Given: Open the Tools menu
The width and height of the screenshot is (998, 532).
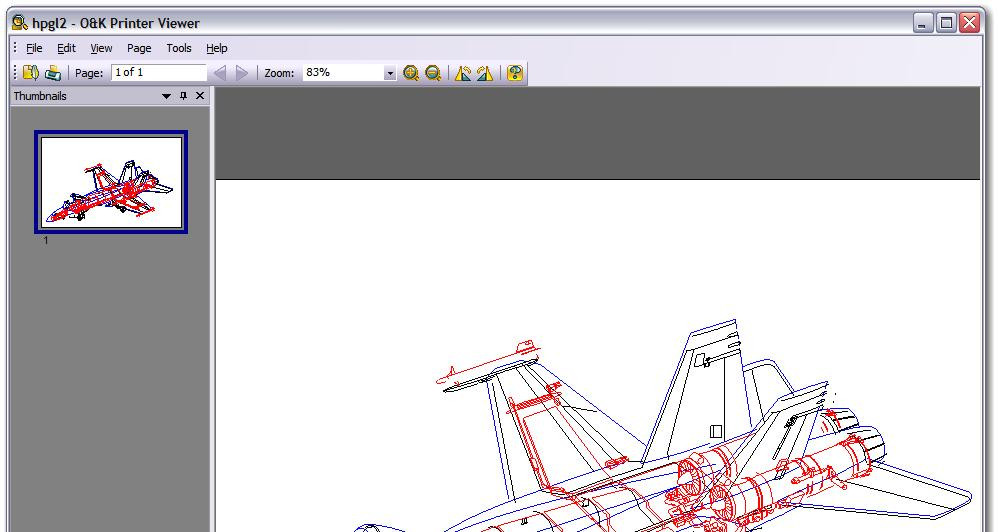Looking at the screenshot, I should coord(179,48).
